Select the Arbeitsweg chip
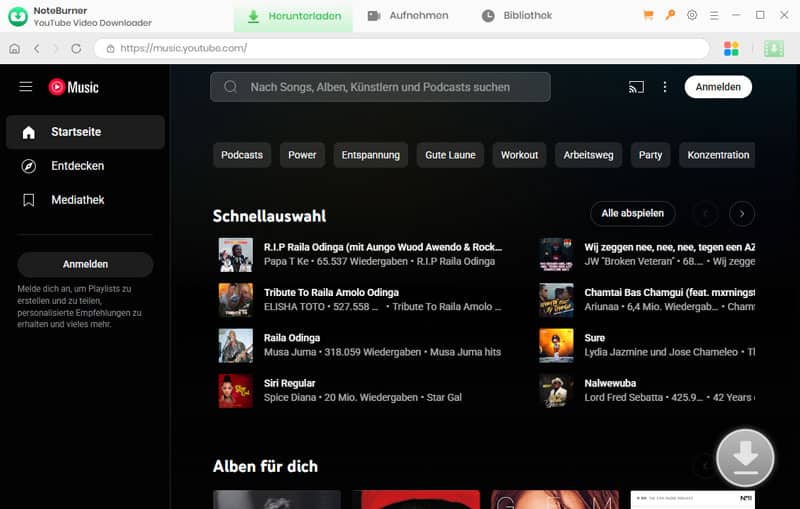800x509 pixels. point(588,155)
